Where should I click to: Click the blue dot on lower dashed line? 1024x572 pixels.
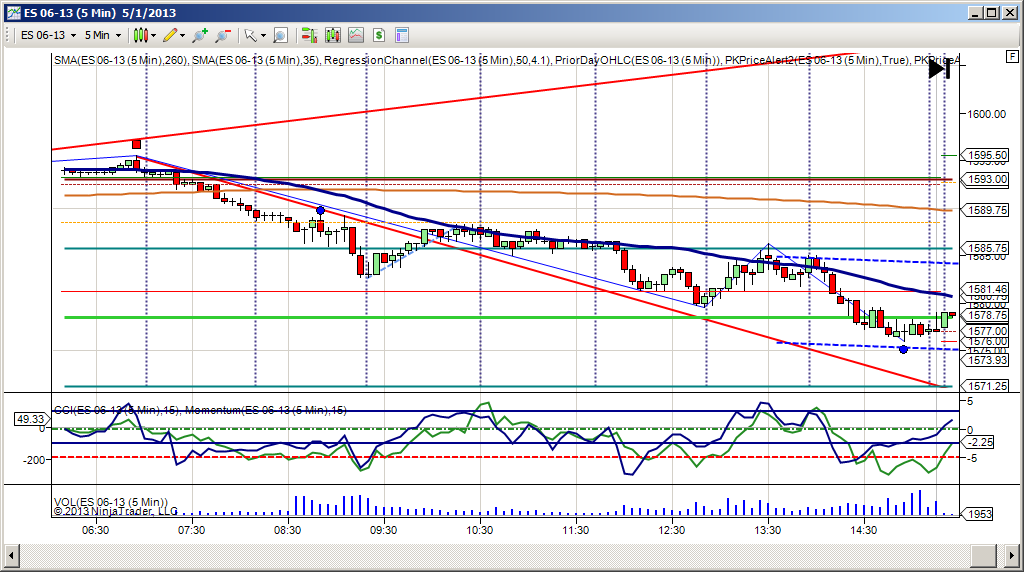(x=903, y=349)
